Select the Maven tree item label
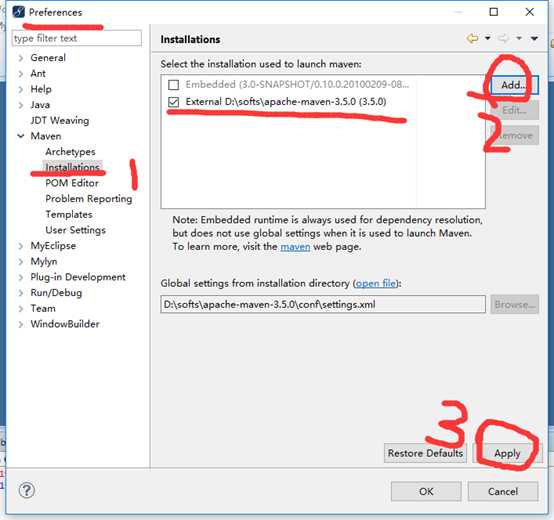 [46, 136]
